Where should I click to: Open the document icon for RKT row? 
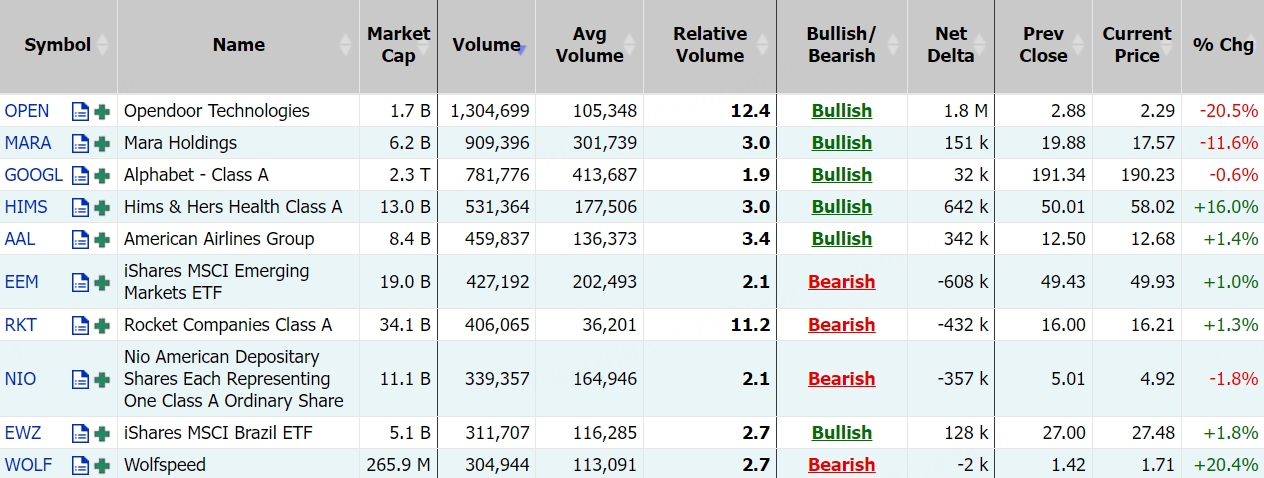click(x=80, y=325)
